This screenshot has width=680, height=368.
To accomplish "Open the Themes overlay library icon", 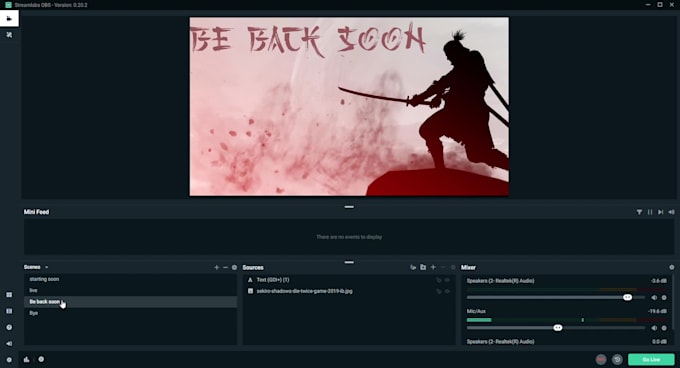I will pos(9,35).
